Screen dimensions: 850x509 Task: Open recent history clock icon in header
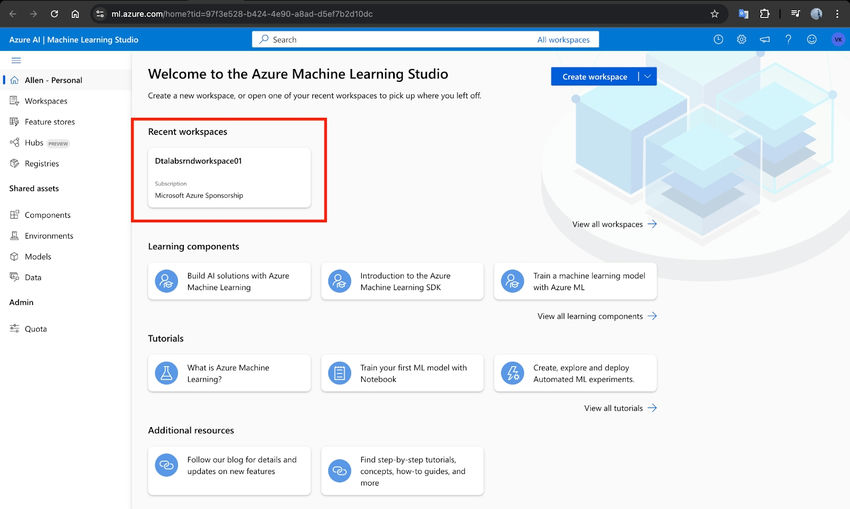pos(718,39)
